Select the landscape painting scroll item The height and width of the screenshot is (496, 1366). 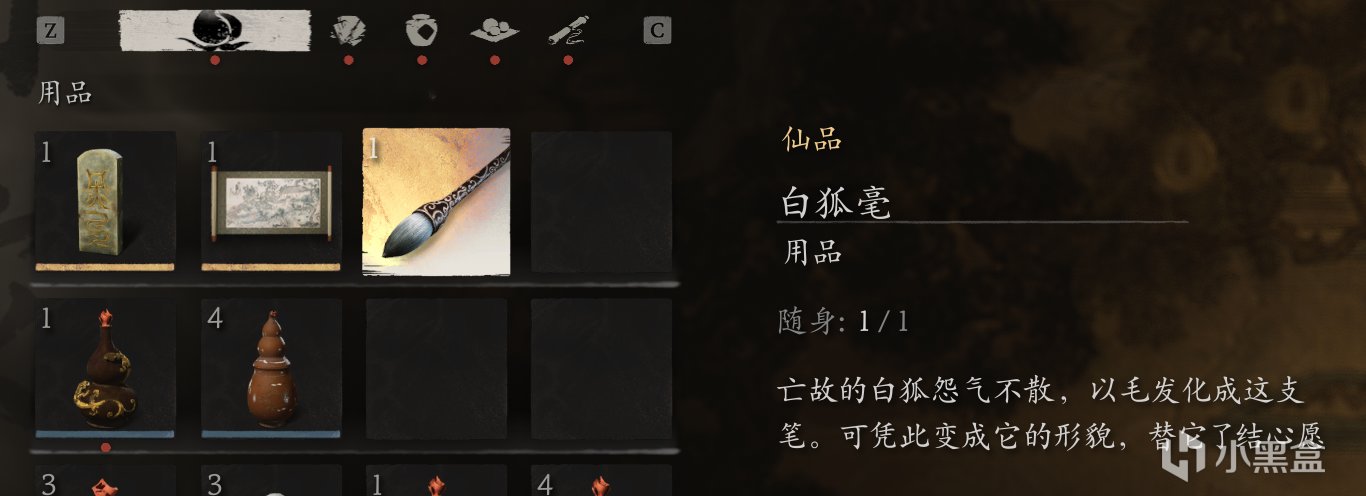(x=271, y=200)
